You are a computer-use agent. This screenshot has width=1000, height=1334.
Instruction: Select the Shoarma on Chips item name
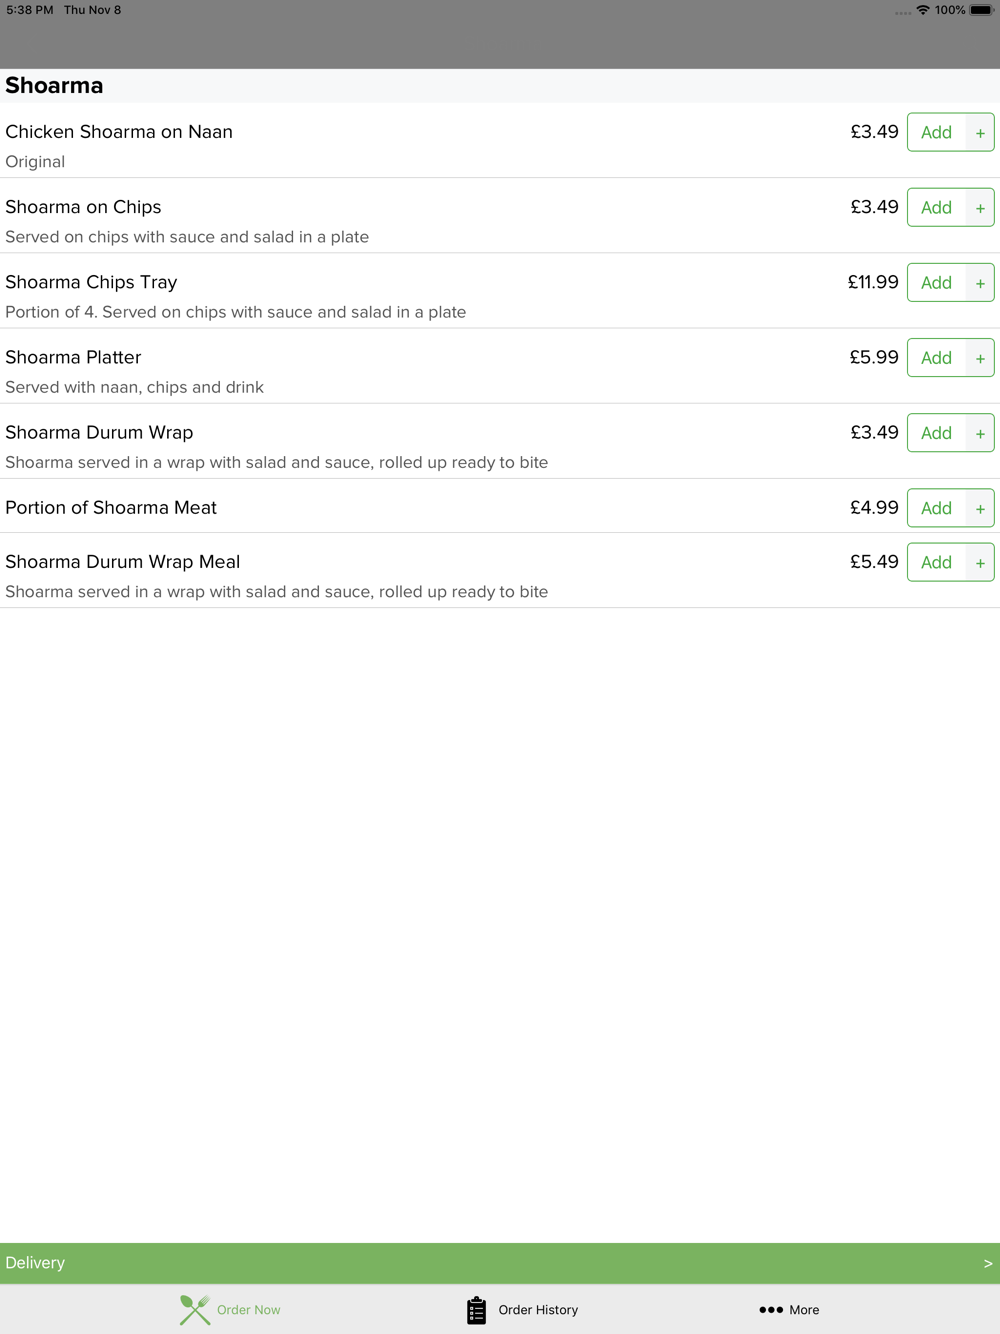[x=83, y=207]
